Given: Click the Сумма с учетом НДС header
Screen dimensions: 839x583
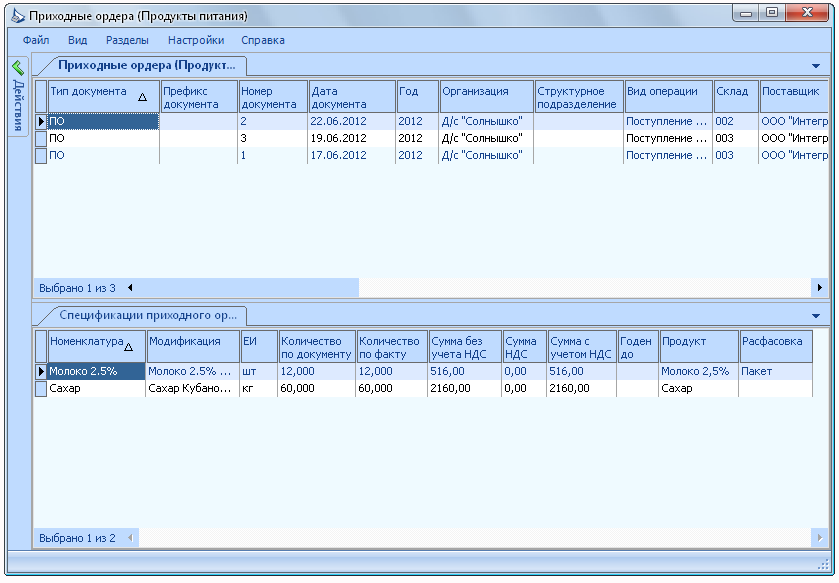Looking at the screenshot, I should (x=582, y=346).
